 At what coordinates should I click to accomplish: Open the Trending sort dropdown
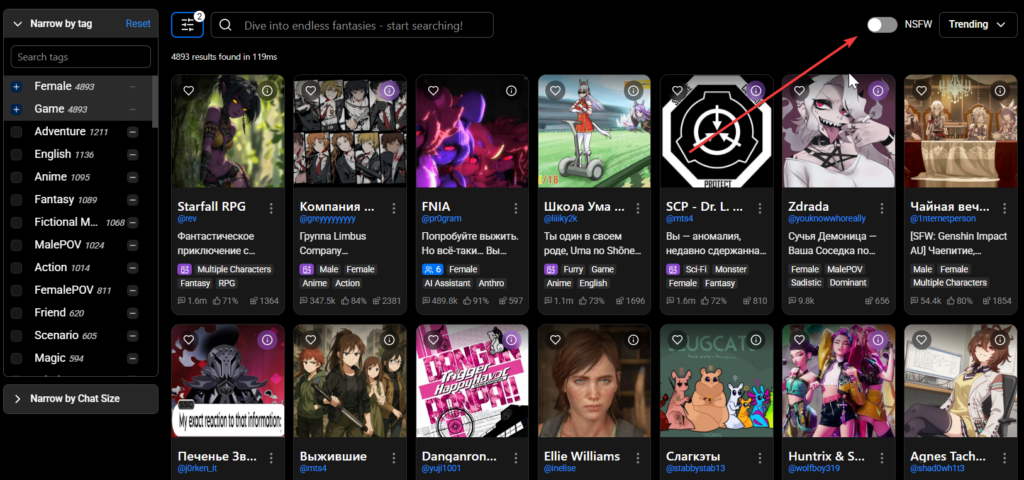(x=977, y=25)
